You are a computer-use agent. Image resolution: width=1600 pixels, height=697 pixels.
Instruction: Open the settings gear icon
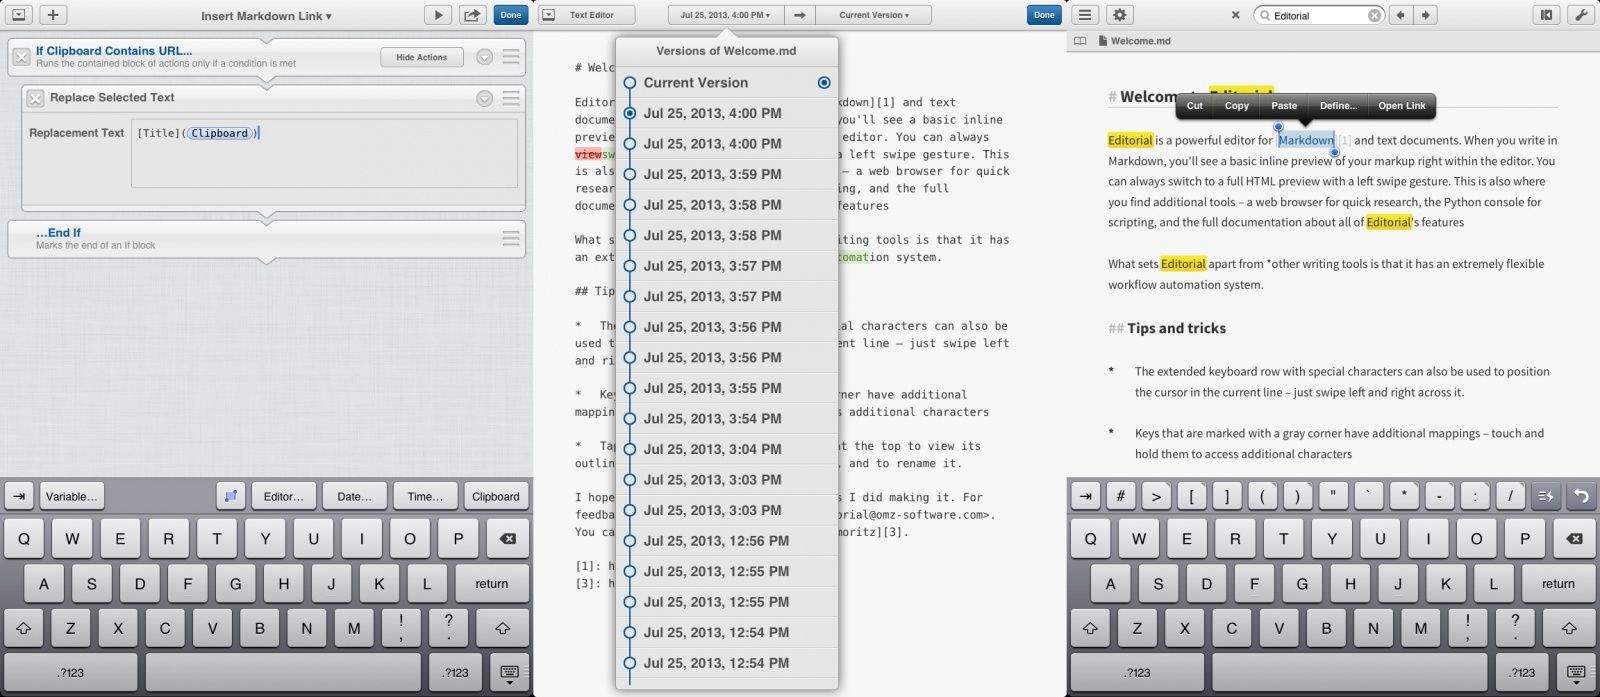pyautogui.click(x=1119, y=15)
